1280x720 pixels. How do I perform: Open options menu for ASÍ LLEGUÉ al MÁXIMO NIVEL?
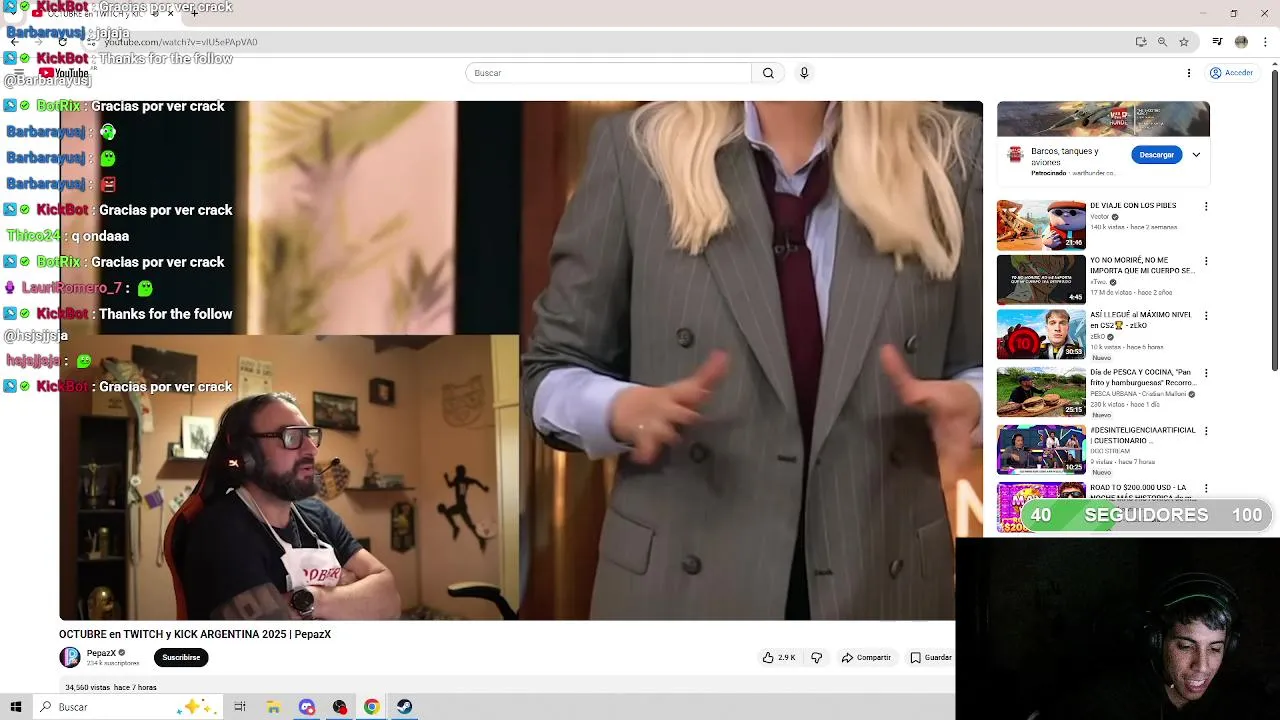pos(1206,316)
